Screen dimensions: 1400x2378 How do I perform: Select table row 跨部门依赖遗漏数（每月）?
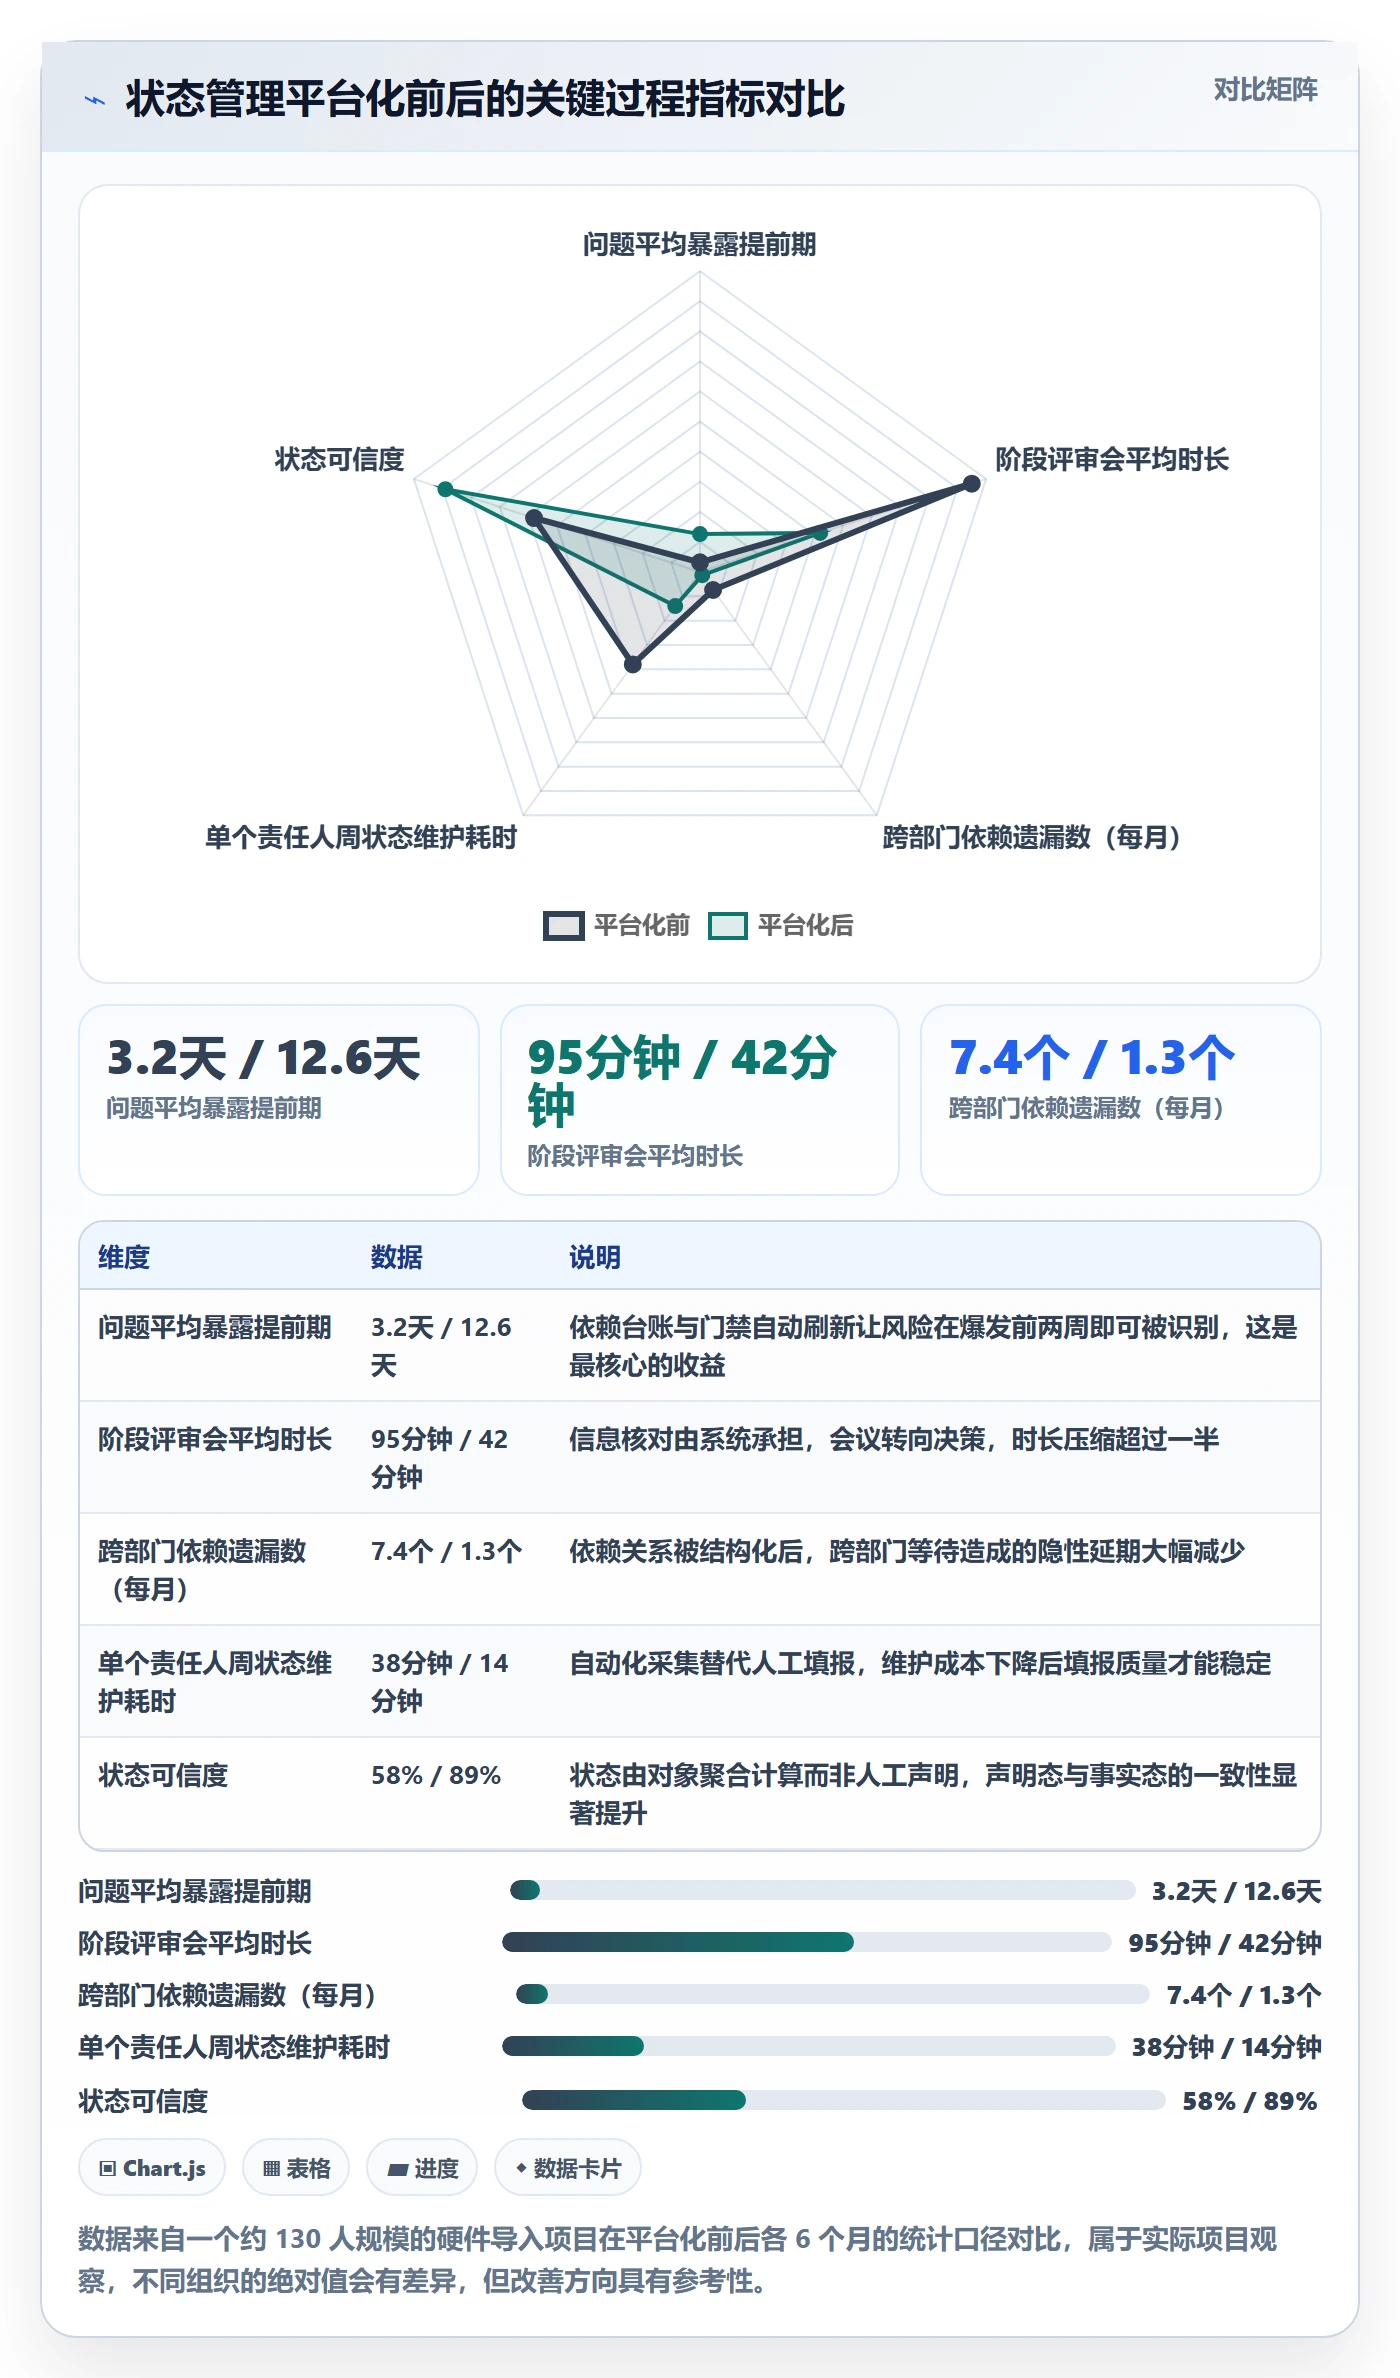point(700,1569)
